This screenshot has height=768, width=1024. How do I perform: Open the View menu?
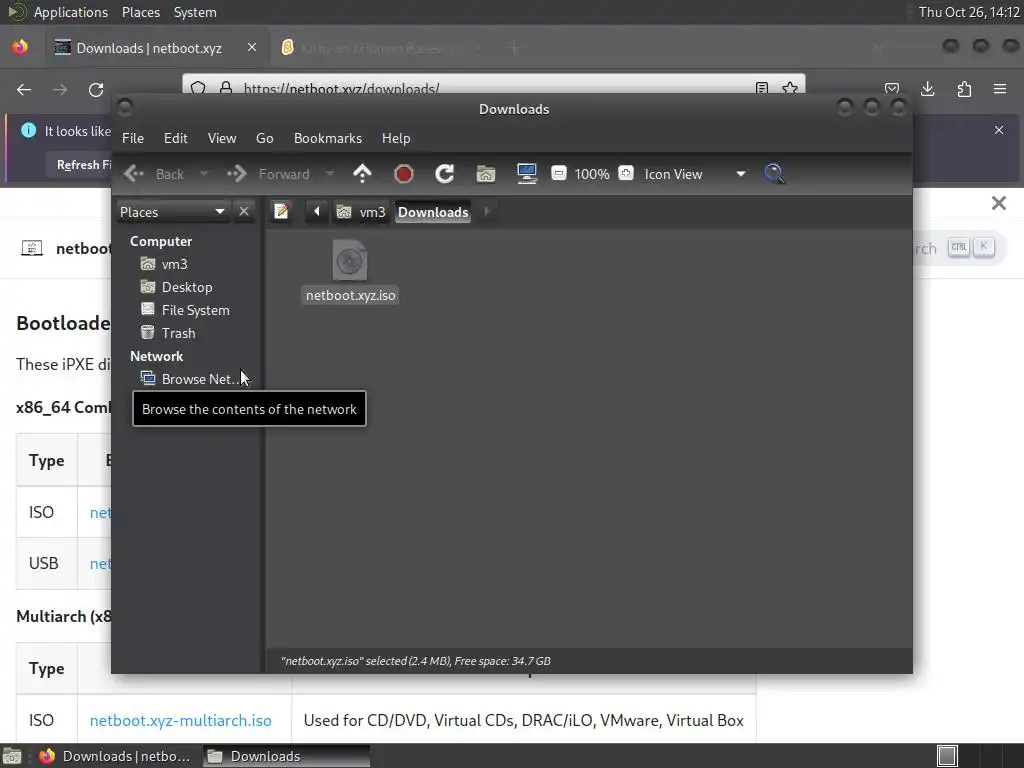222,138
